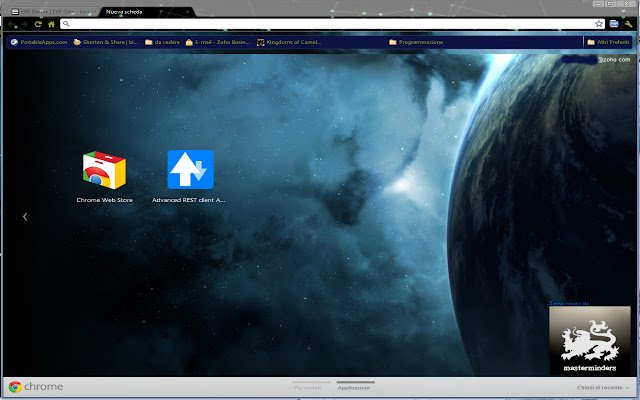Expand the 'da vedere' bookmarks folder
The width and height of the screenshot is (640, 400).
point(162,42)
